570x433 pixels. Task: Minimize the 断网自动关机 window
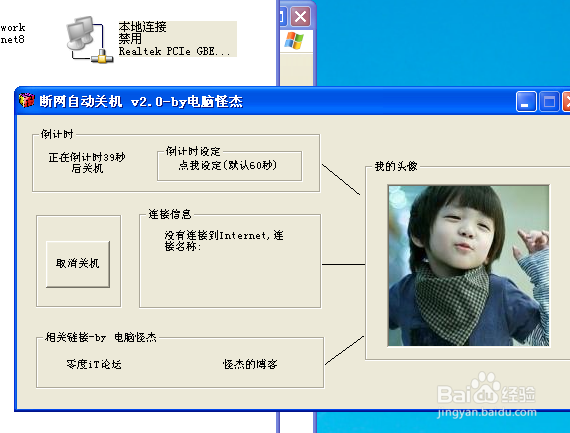coord(526,101)
